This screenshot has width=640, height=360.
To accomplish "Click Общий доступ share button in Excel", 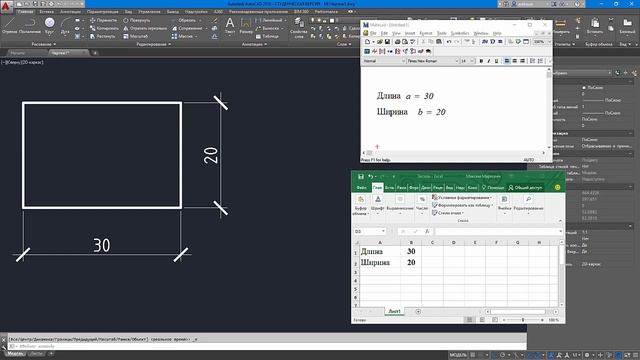I will tap(525, 187).
